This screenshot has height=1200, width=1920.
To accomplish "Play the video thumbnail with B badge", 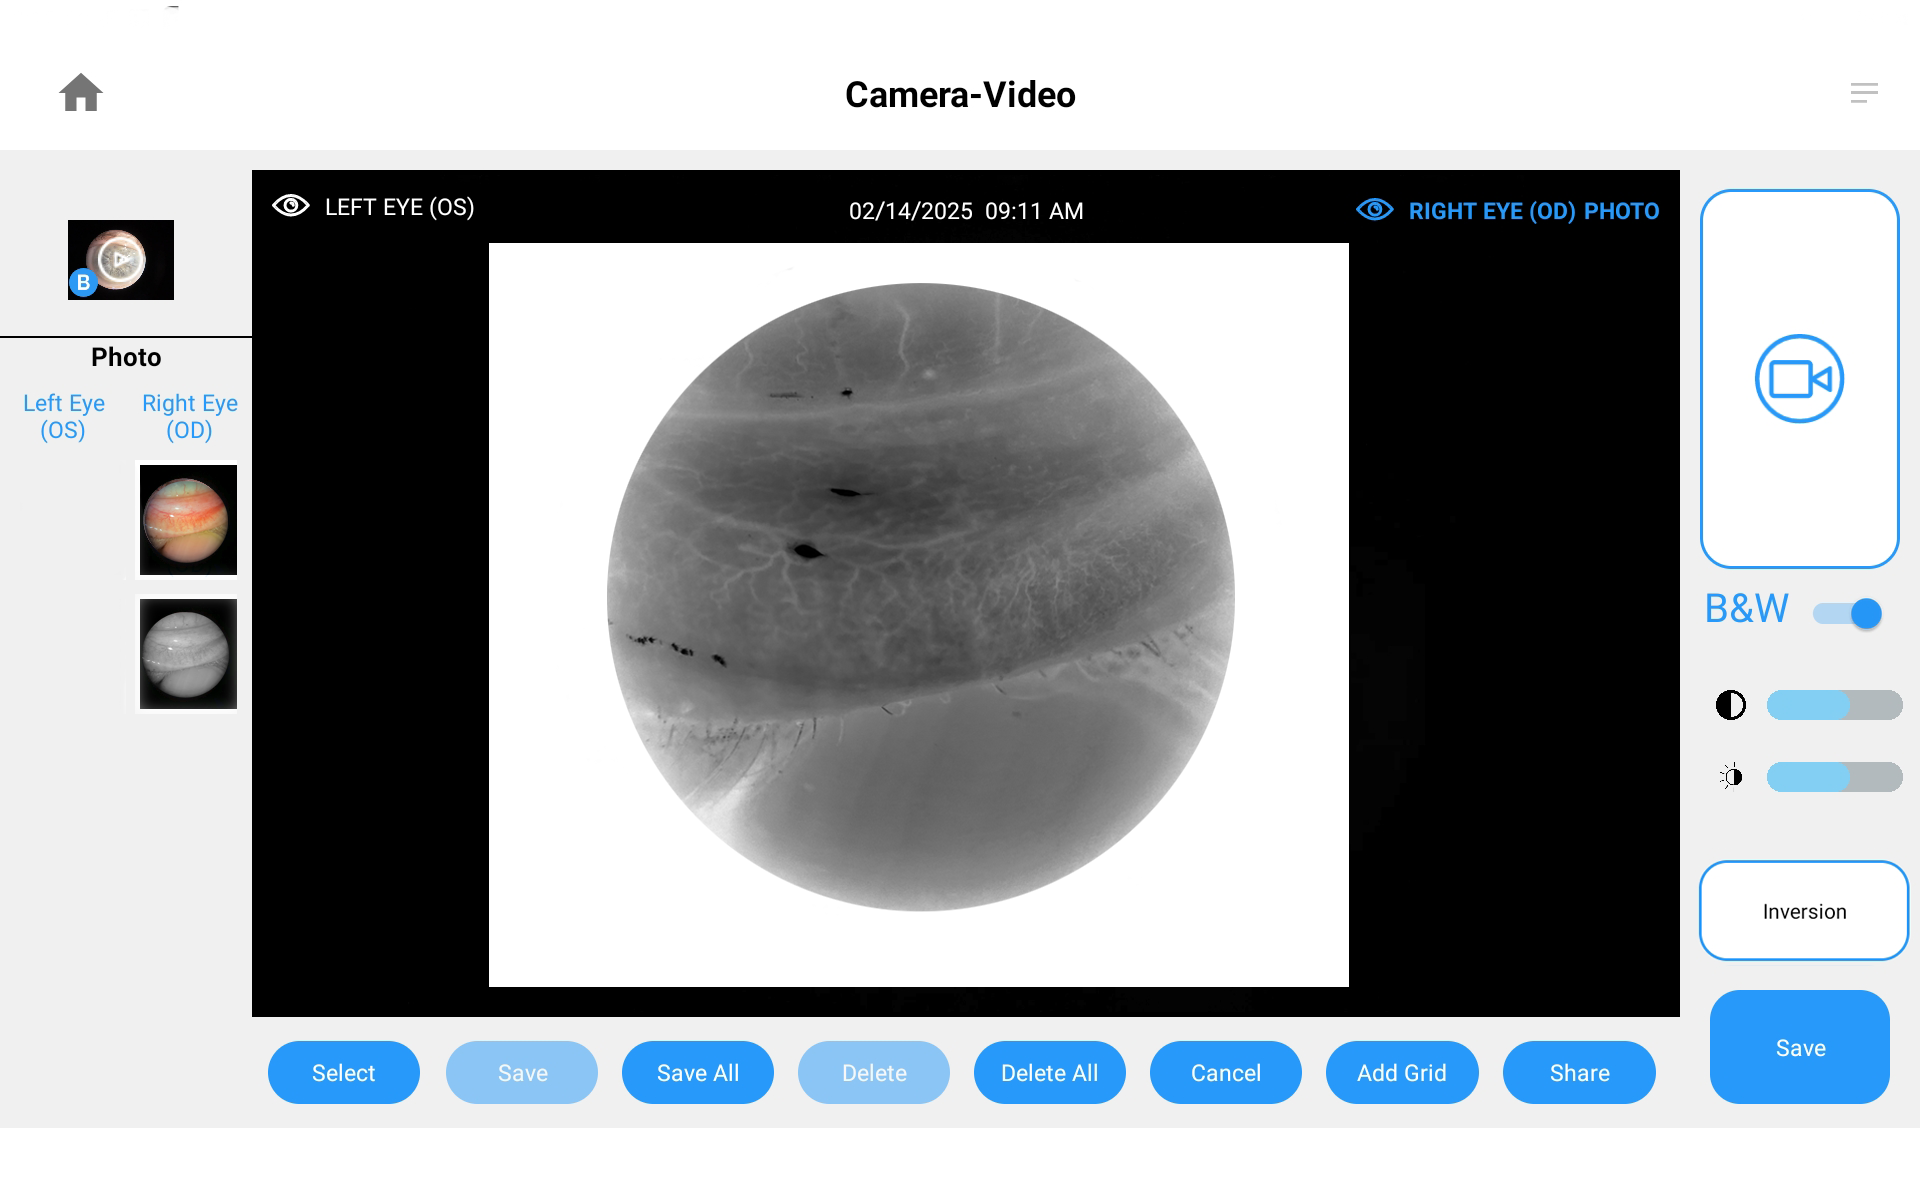I will point(121,260).
